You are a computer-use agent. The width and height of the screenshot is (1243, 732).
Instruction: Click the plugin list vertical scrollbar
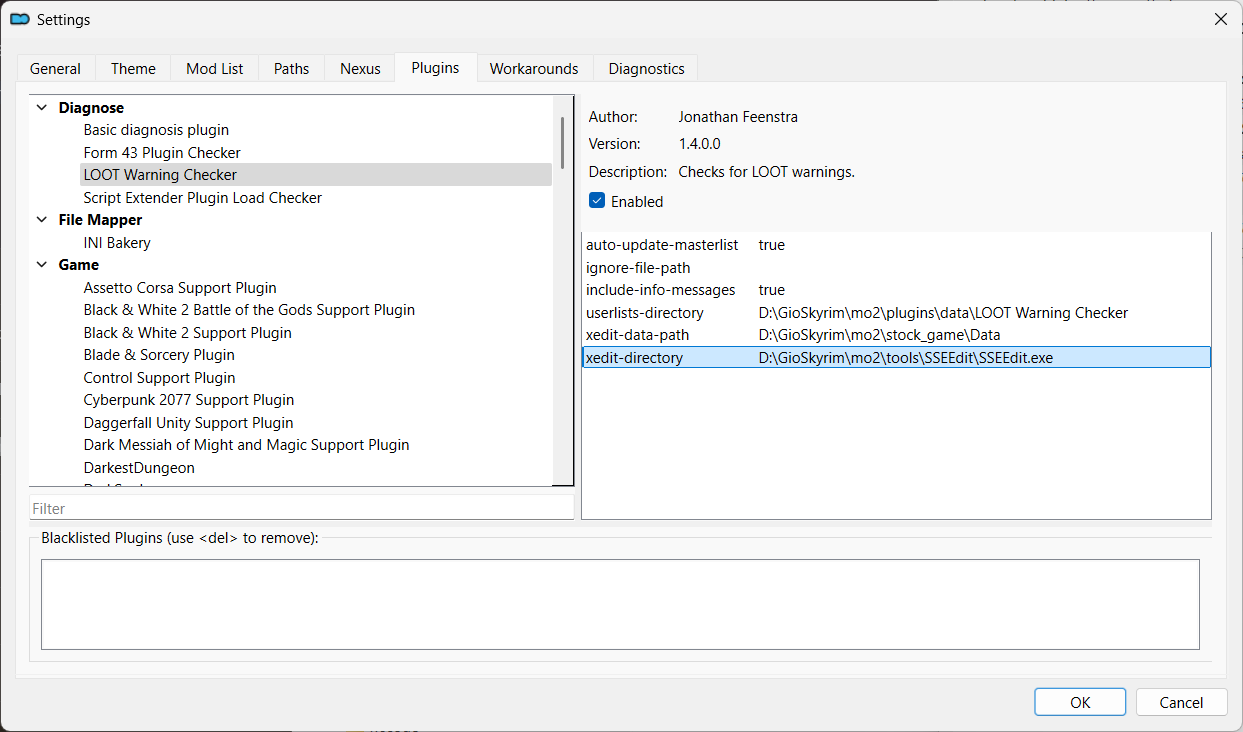click(562, 143)
